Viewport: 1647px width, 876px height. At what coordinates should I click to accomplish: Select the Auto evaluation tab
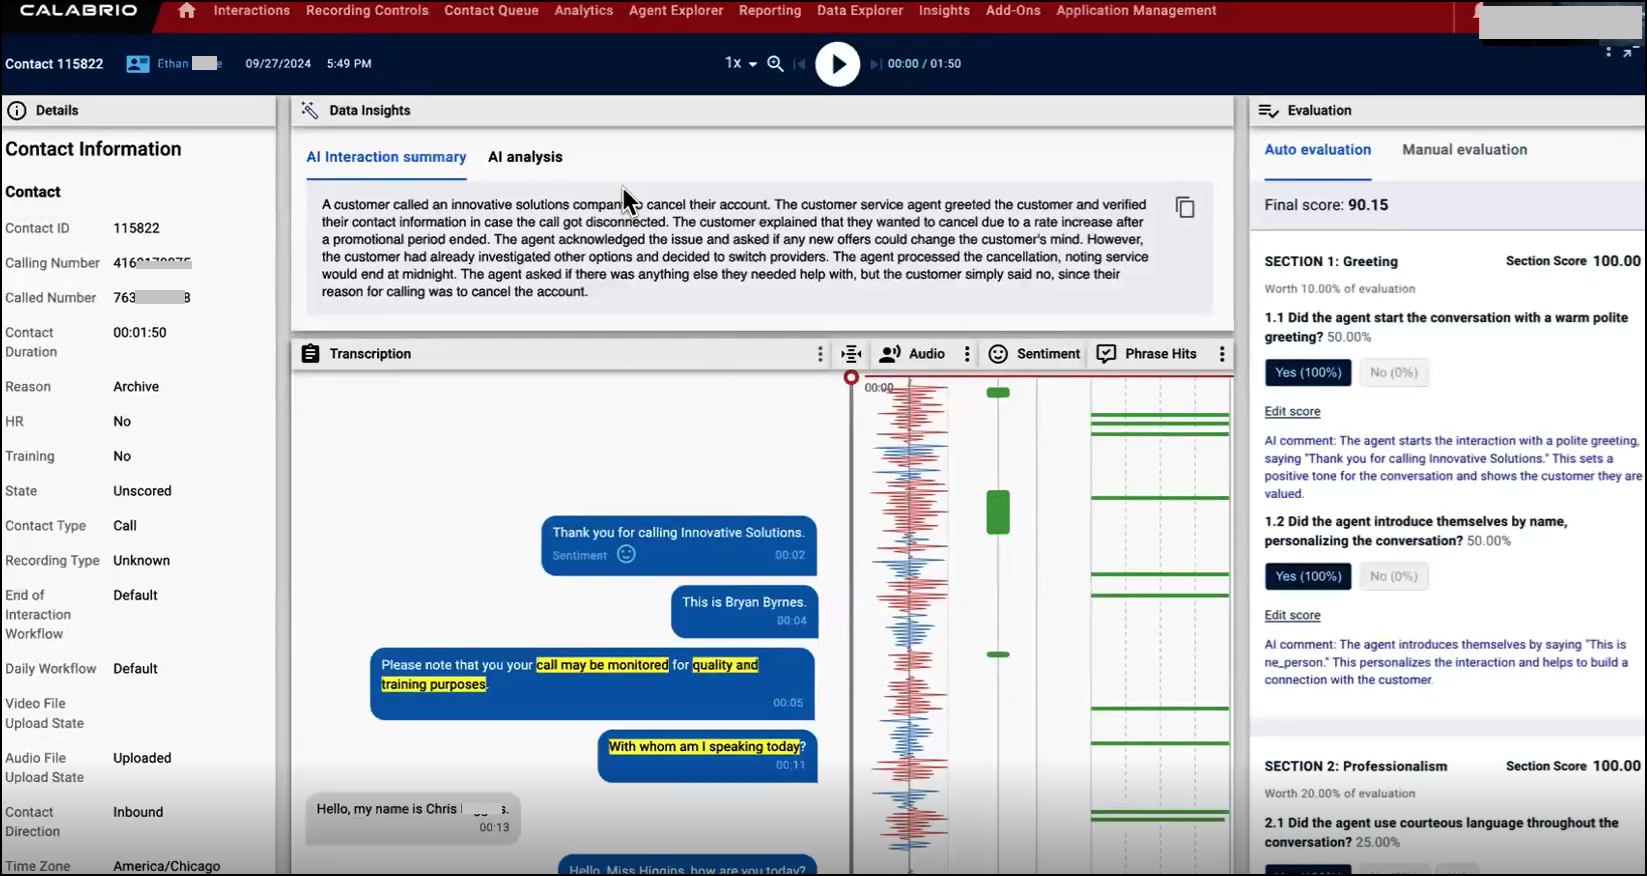[x=1317, y=150]
